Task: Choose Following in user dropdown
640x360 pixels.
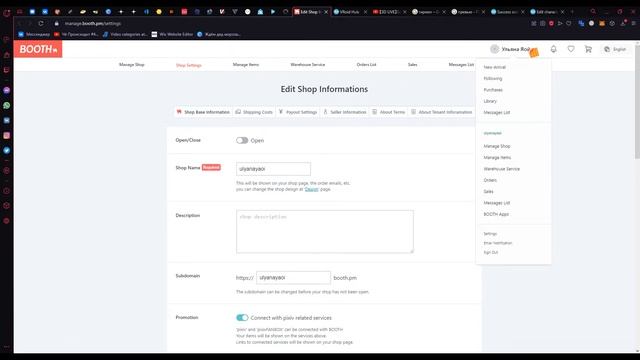Action: click(493, 78)
